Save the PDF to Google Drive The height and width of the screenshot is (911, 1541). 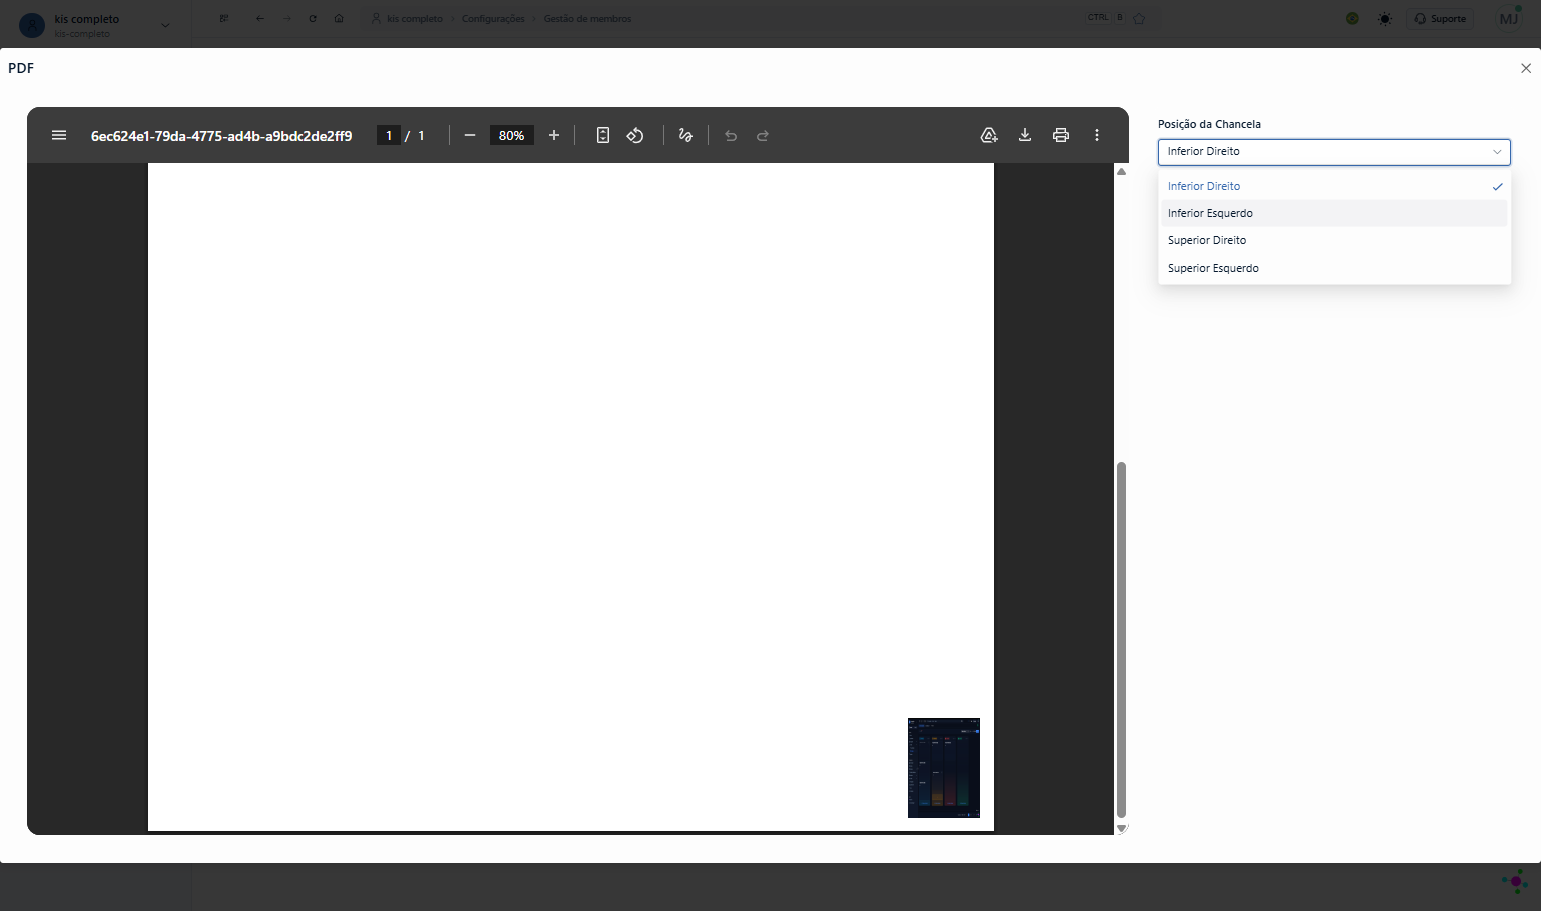click(x=989, y=135)
